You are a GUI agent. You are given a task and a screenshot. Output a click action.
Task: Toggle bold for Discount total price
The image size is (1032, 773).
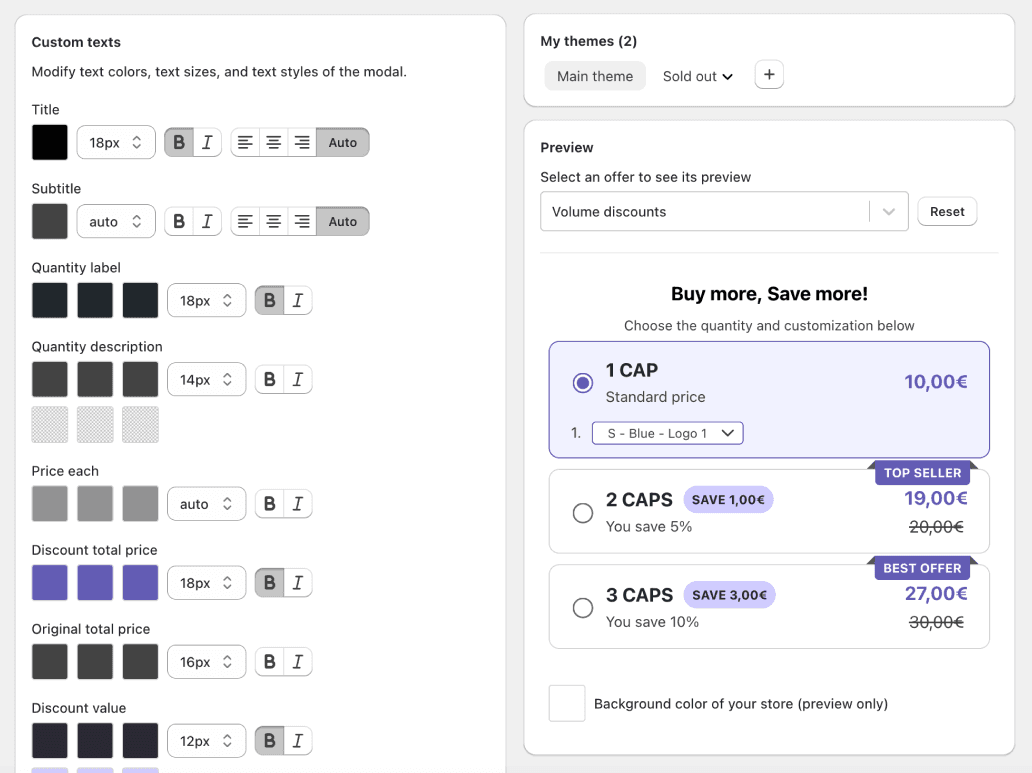270,583
